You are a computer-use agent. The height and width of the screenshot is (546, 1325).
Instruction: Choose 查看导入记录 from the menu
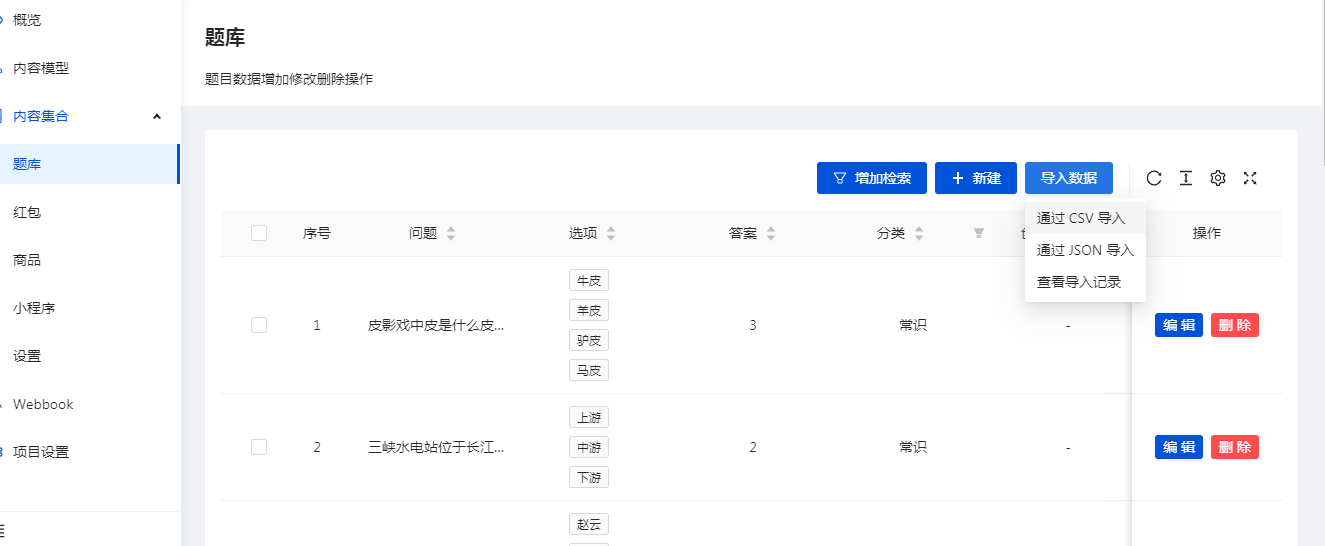[x=1085, y=282]
